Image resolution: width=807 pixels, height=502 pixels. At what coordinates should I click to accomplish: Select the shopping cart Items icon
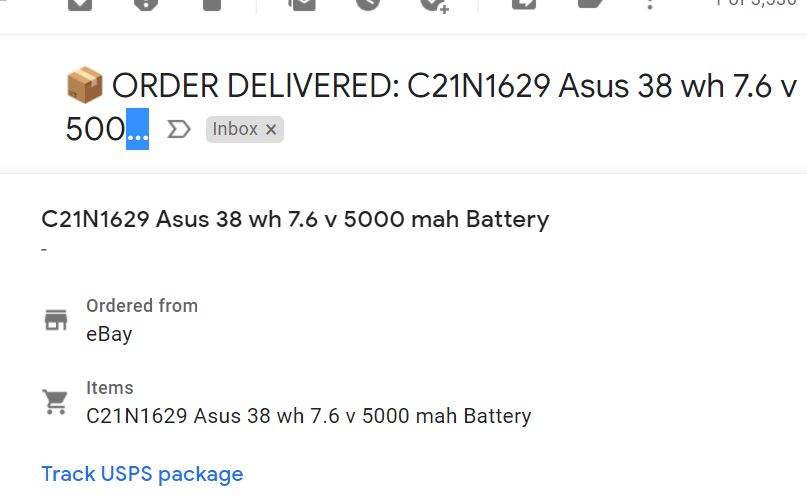click(x=55, y=402)
